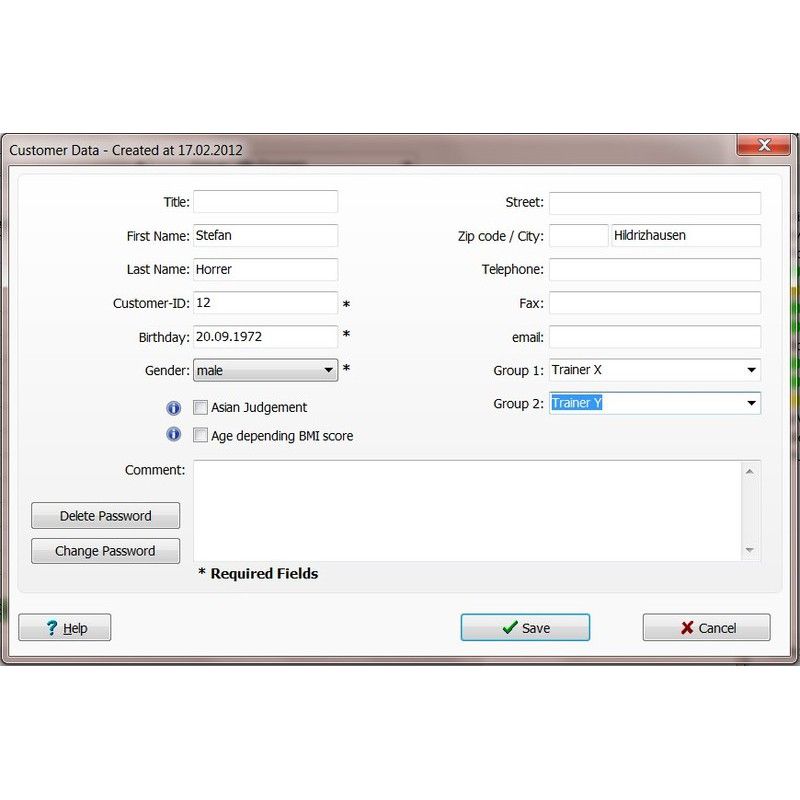
Task: Click the question mark icon on Help button
Action: tap(51, 627)
